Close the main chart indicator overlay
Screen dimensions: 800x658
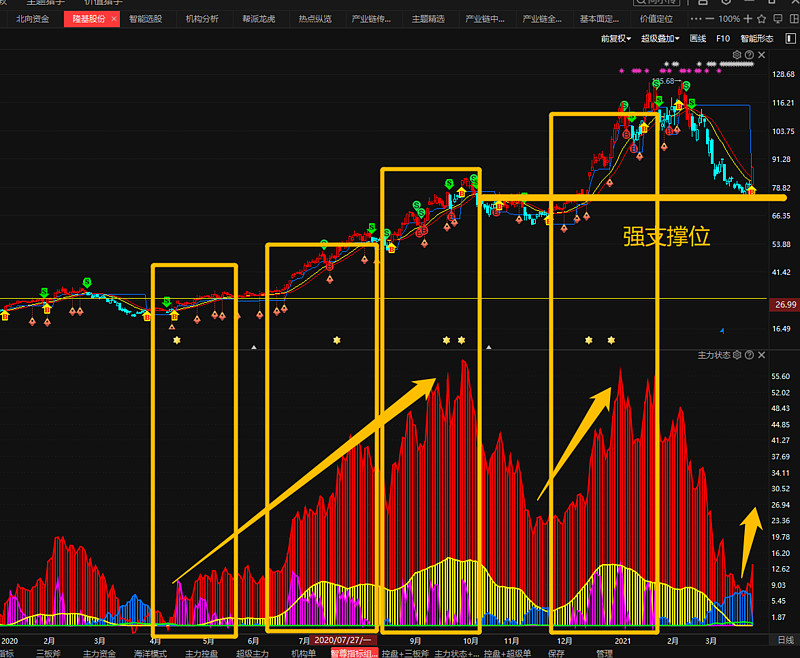coord(762,55)
